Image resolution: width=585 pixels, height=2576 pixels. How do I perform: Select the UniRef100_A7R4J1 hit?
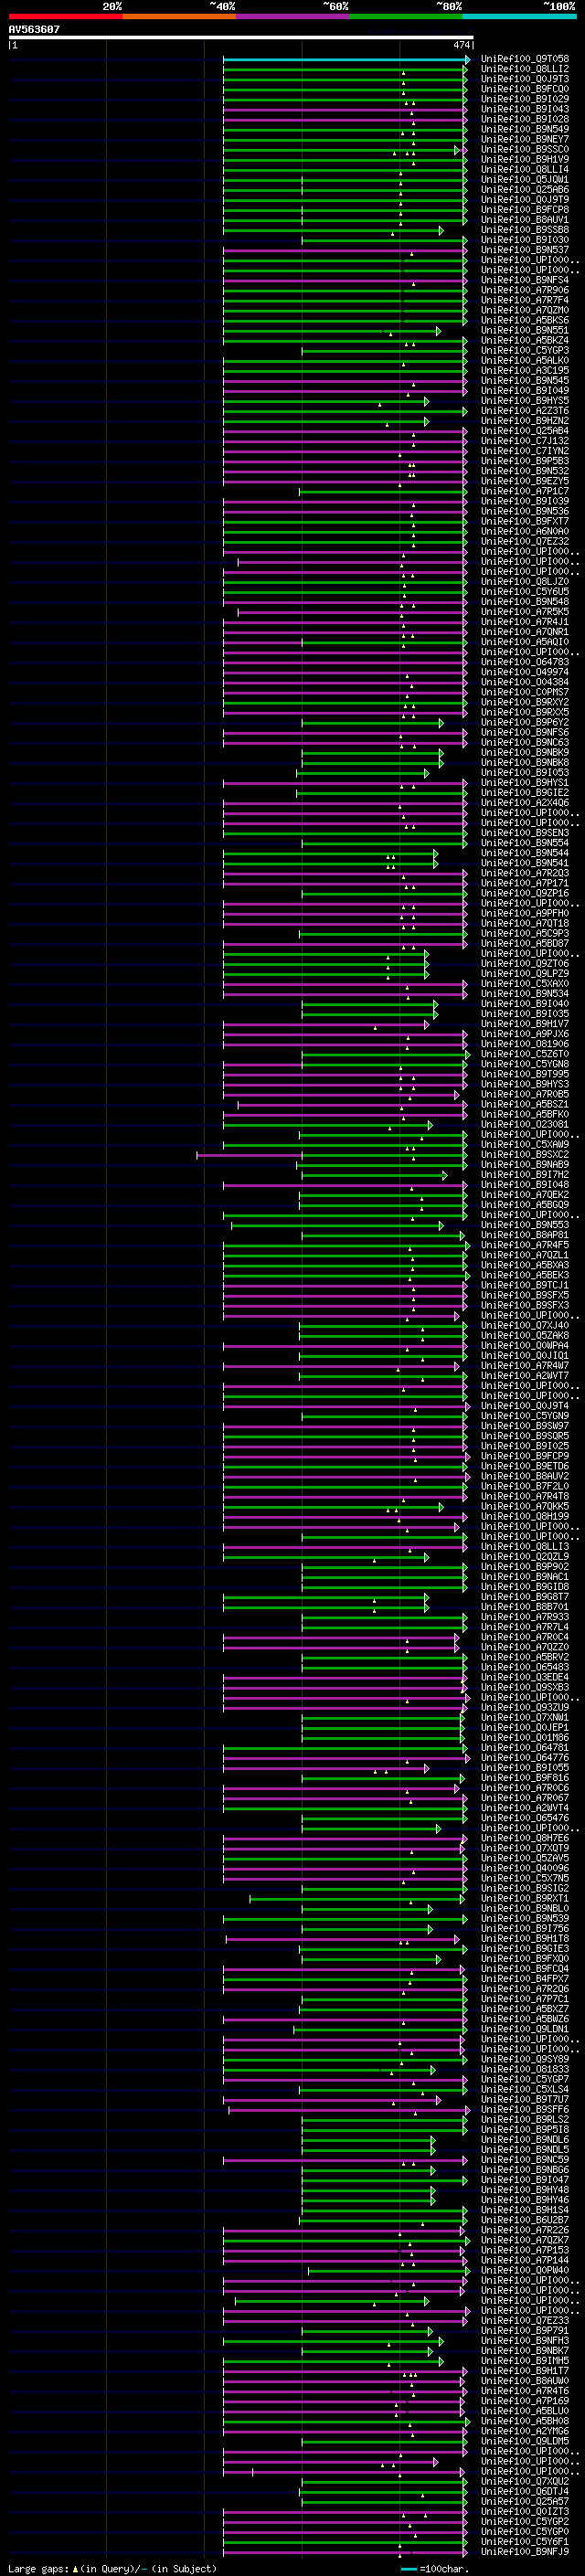tap(525, 622)
